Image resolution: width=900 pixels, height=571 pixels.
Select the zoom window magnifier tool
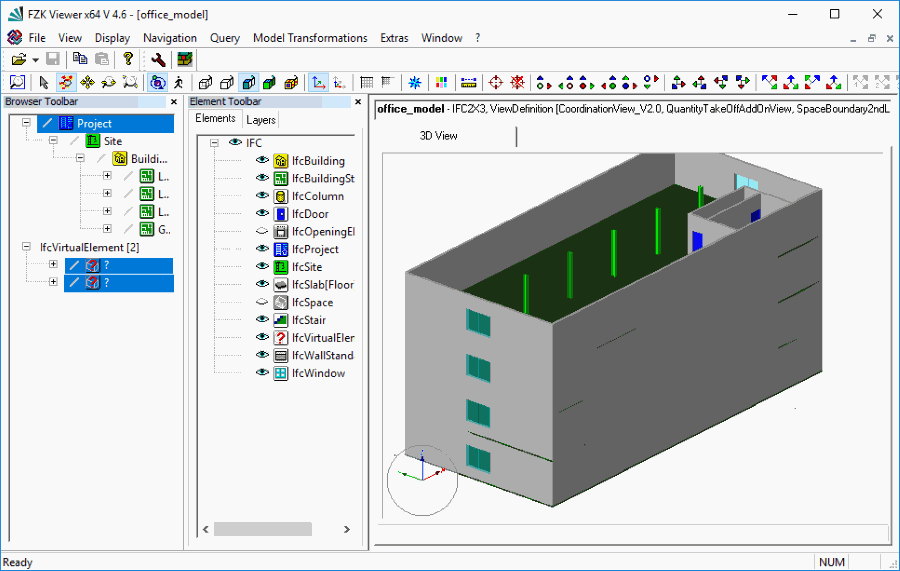tap(17, 83)
